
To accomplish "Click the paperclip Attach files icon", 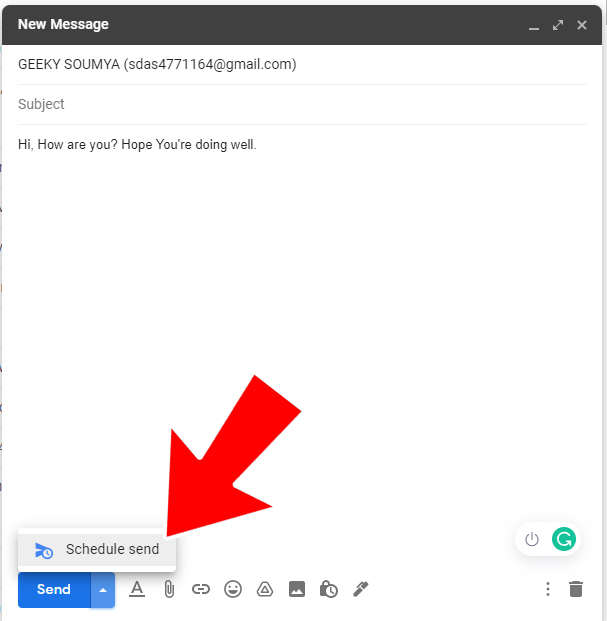I will (x=169, y=589).
